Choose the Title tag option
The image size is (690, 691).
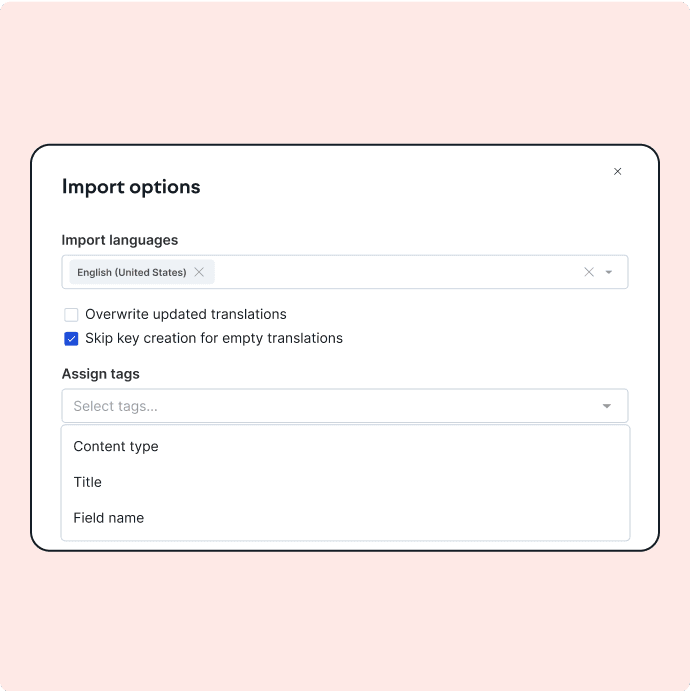click(88, 482)
